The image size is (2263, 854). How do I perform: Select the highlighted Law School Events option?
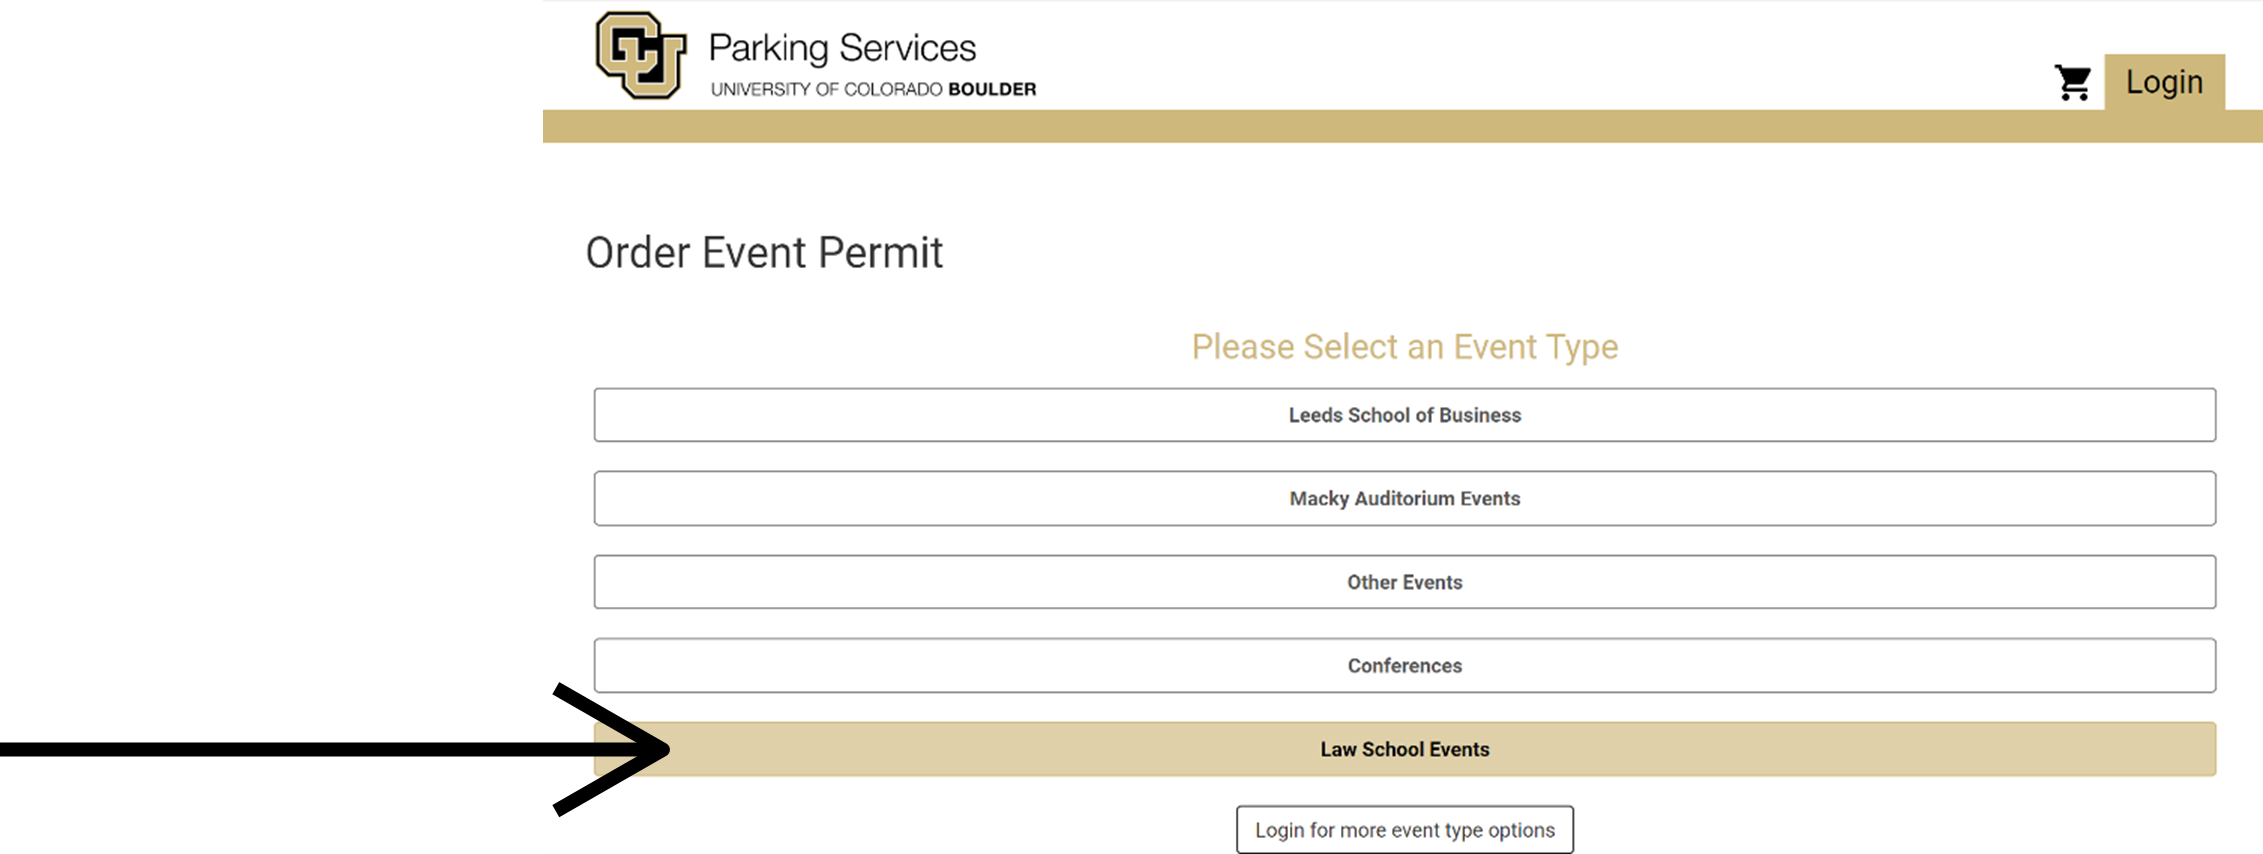(x=1404, y=749)
